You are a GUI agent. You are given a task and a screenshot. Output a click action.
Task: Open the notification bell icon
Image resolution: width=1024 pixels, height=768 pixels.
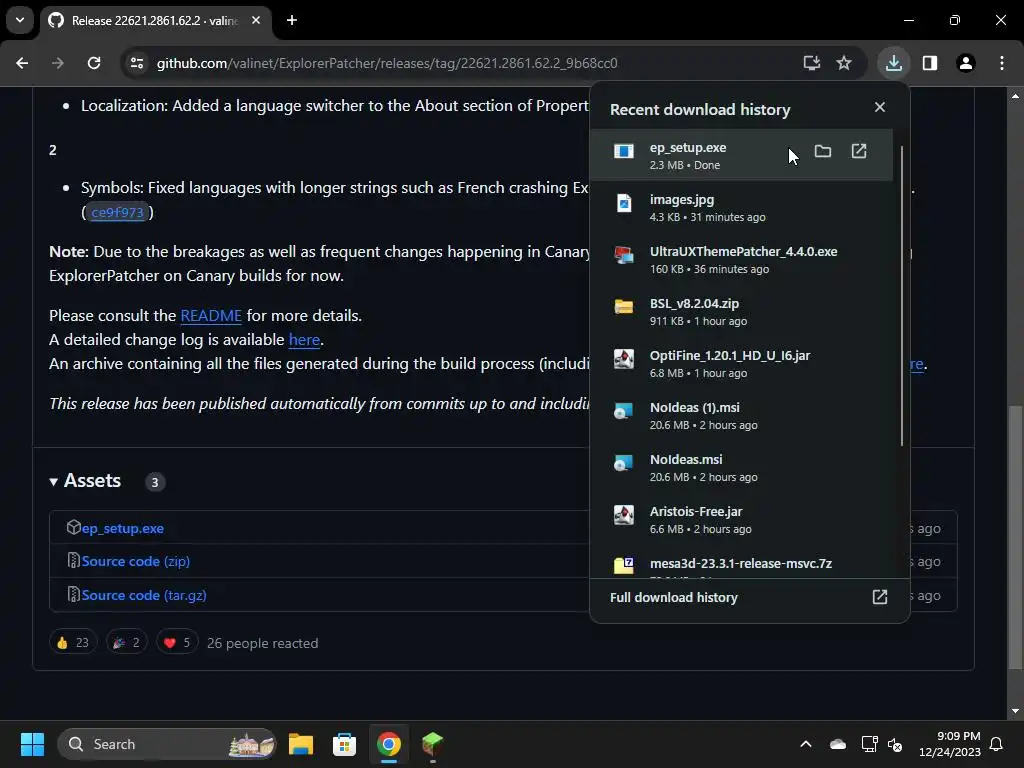[997, 744]
